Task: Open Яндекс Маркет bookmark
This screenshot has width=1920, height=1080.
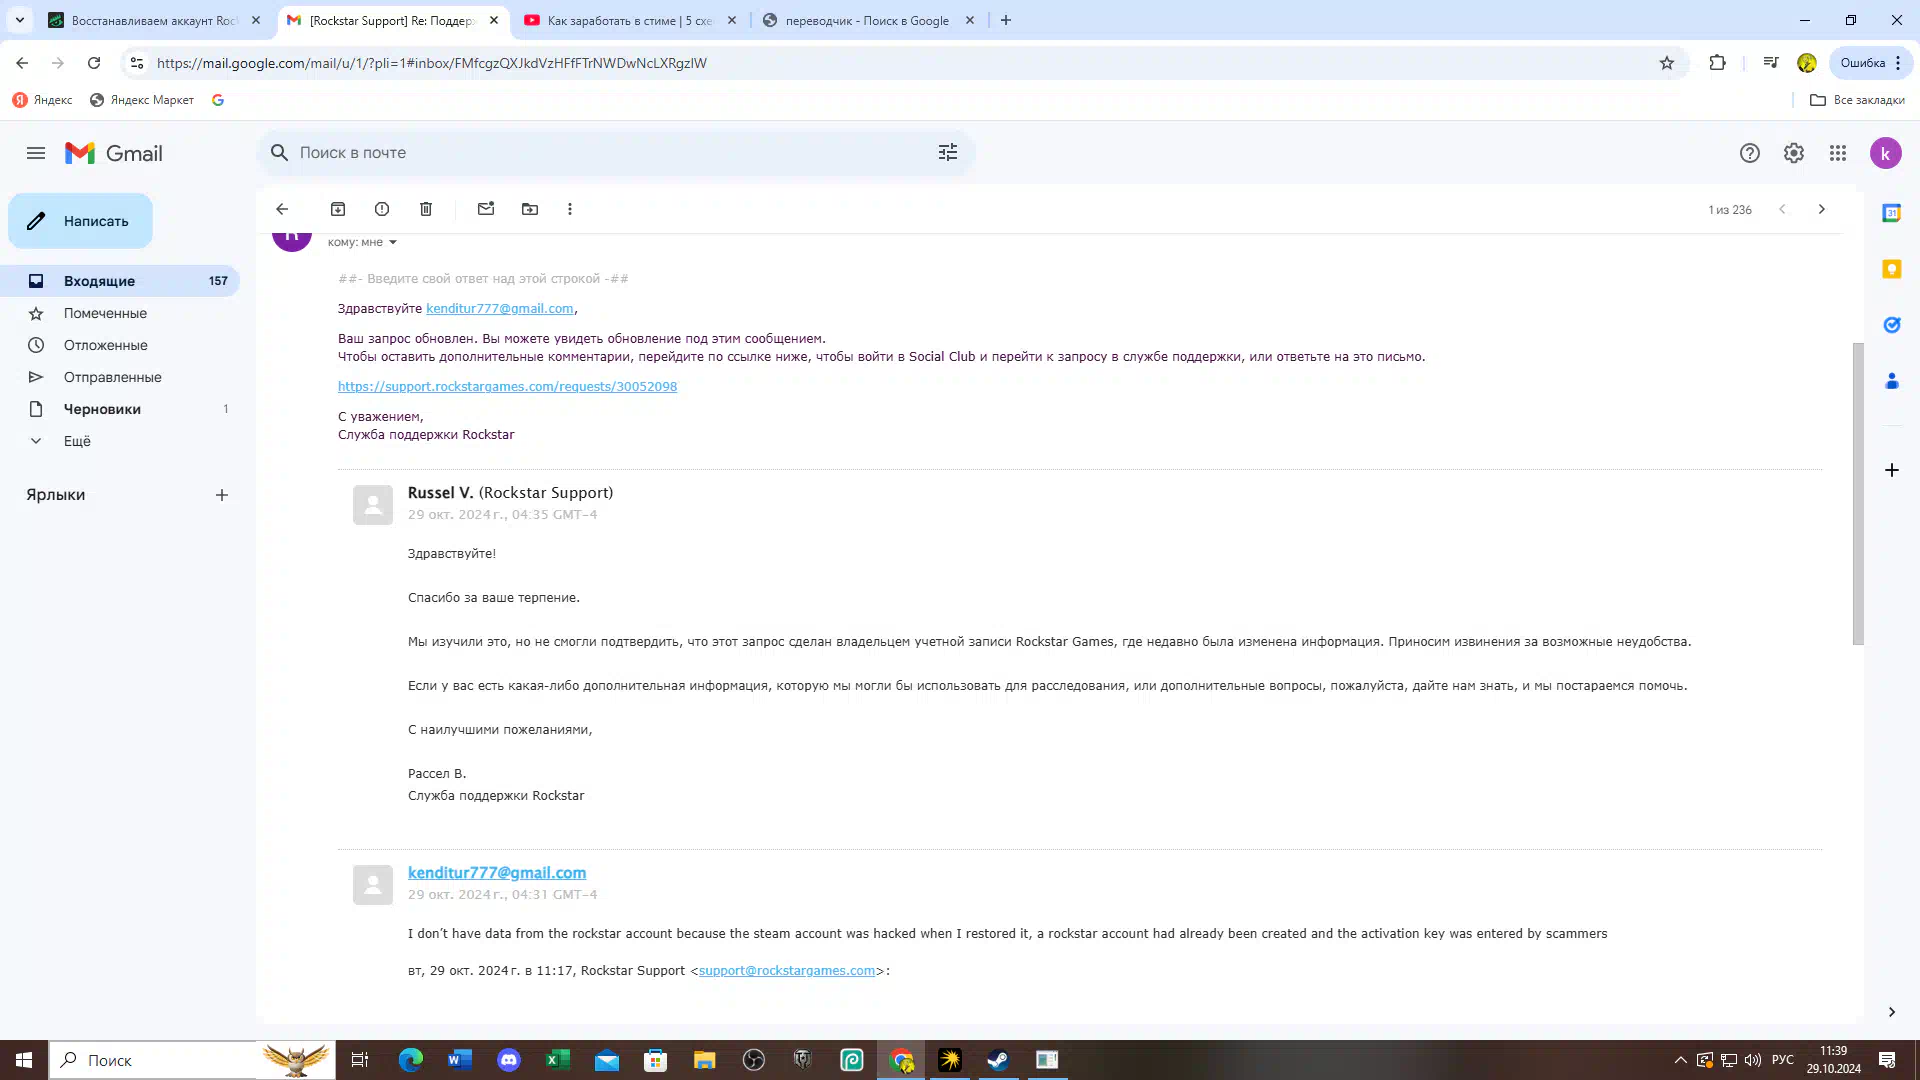Action: [142, 100]
